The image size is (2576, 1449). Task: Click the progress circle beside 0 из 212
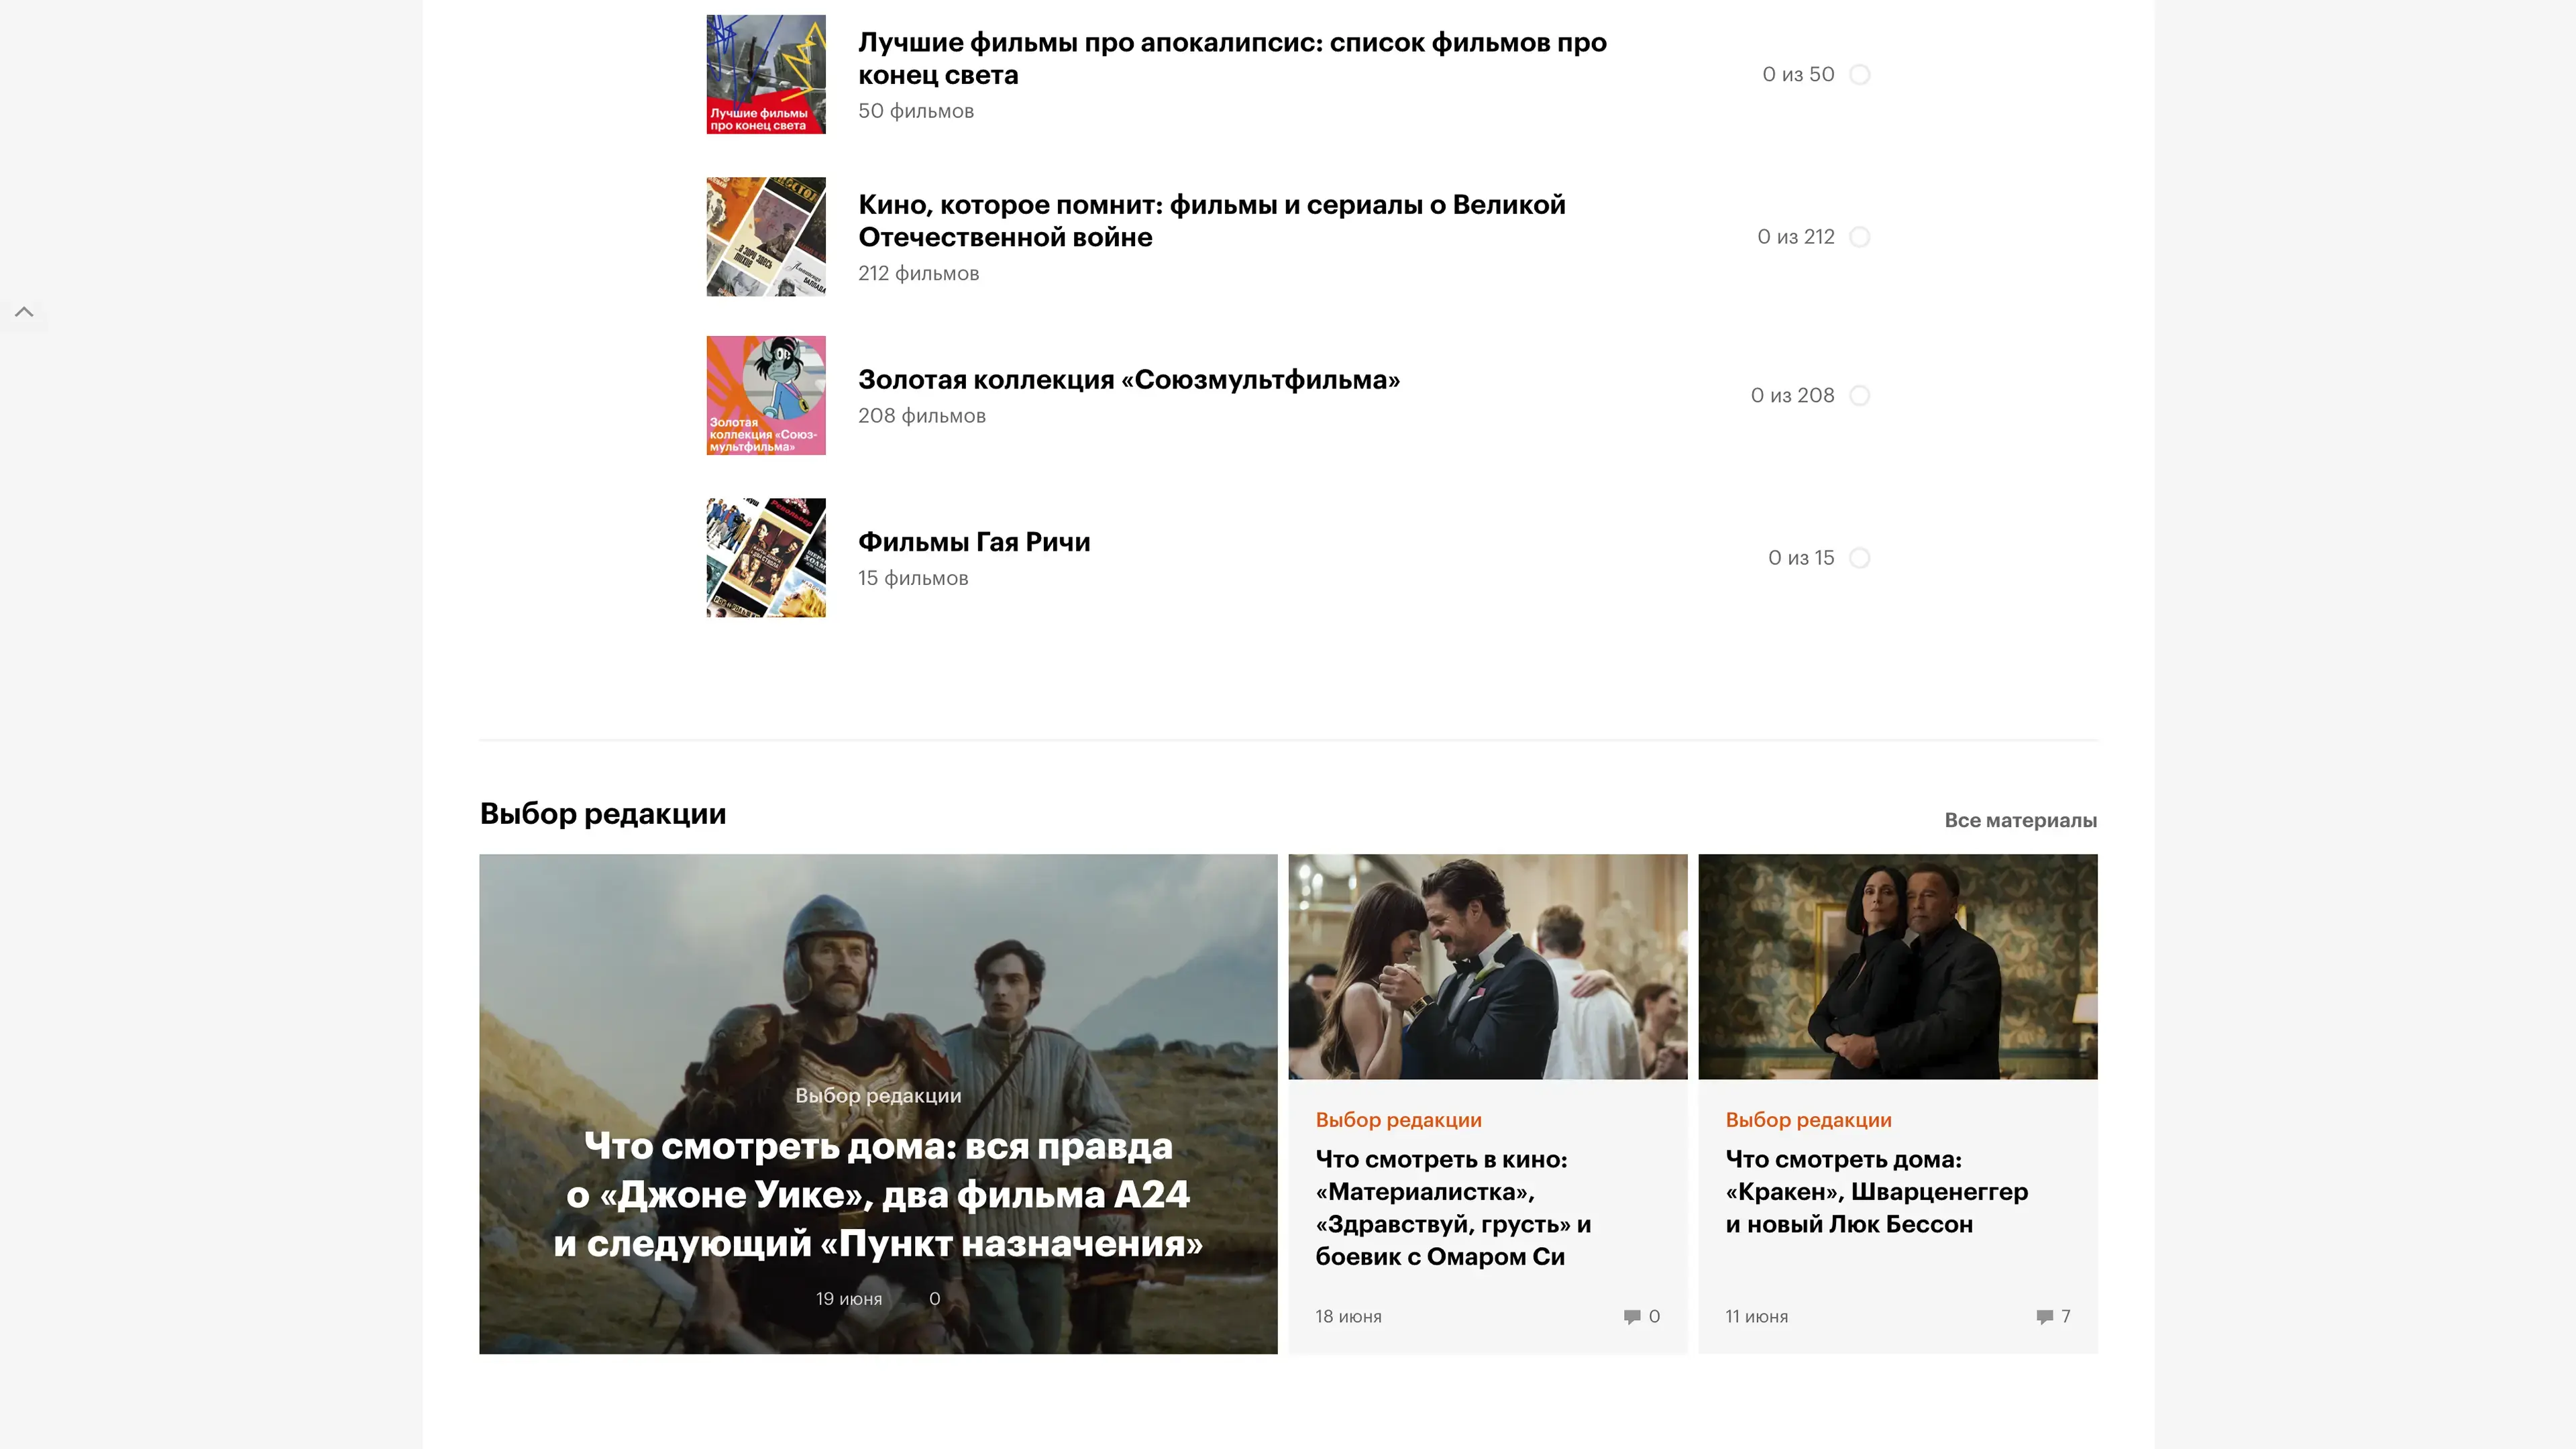coord(1859,237)
